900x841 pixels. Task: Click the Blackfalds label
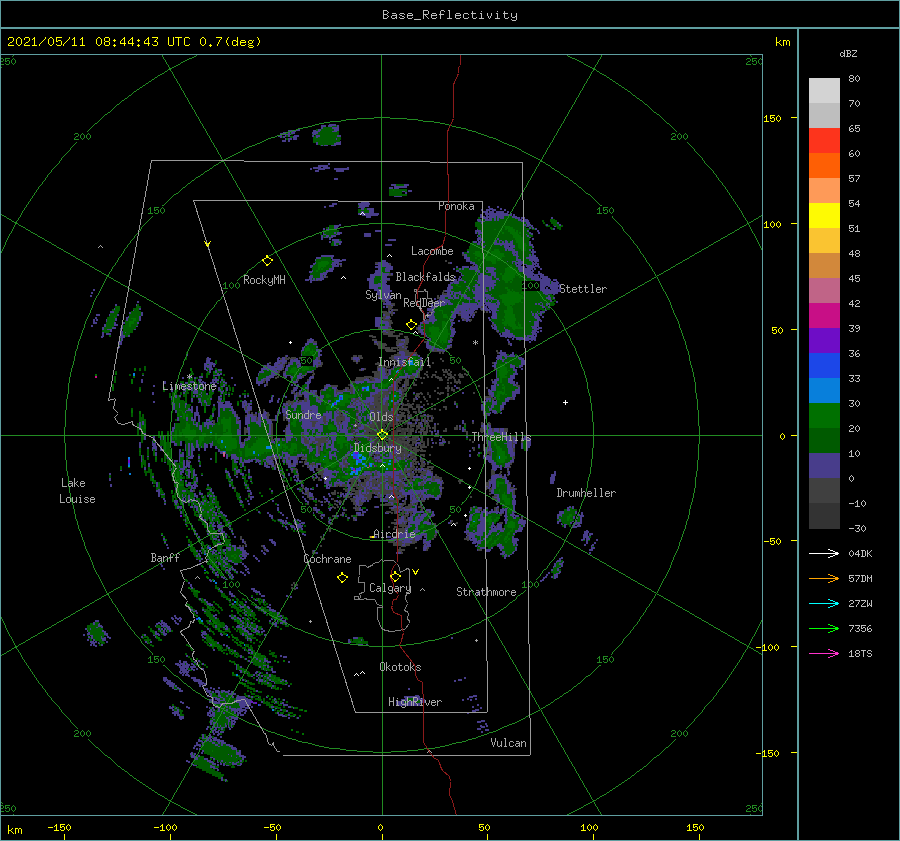(x=425, y=277)
